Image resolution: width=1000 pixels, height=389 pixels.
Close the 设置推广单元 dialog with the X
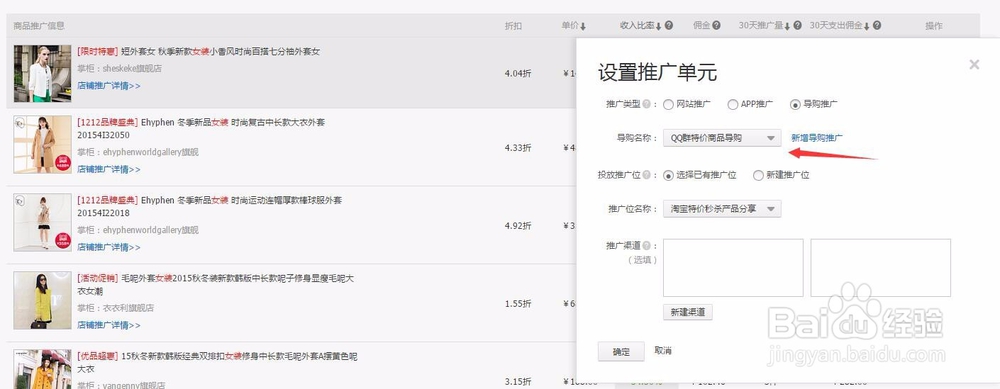[x=974, y=64]
